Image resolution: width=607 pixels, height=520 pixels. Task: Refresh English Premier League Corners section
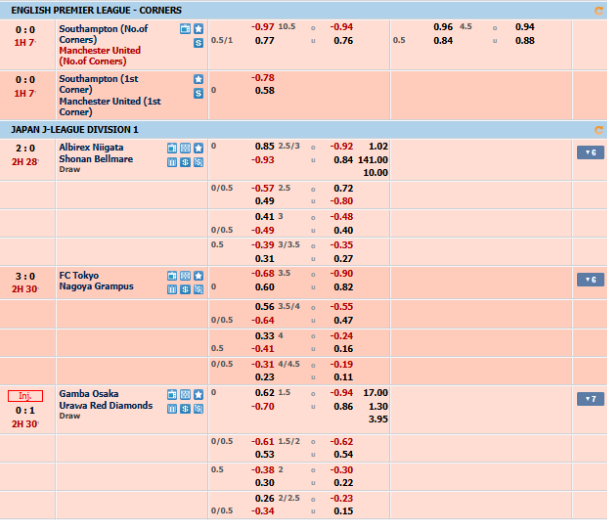point(598,11)
